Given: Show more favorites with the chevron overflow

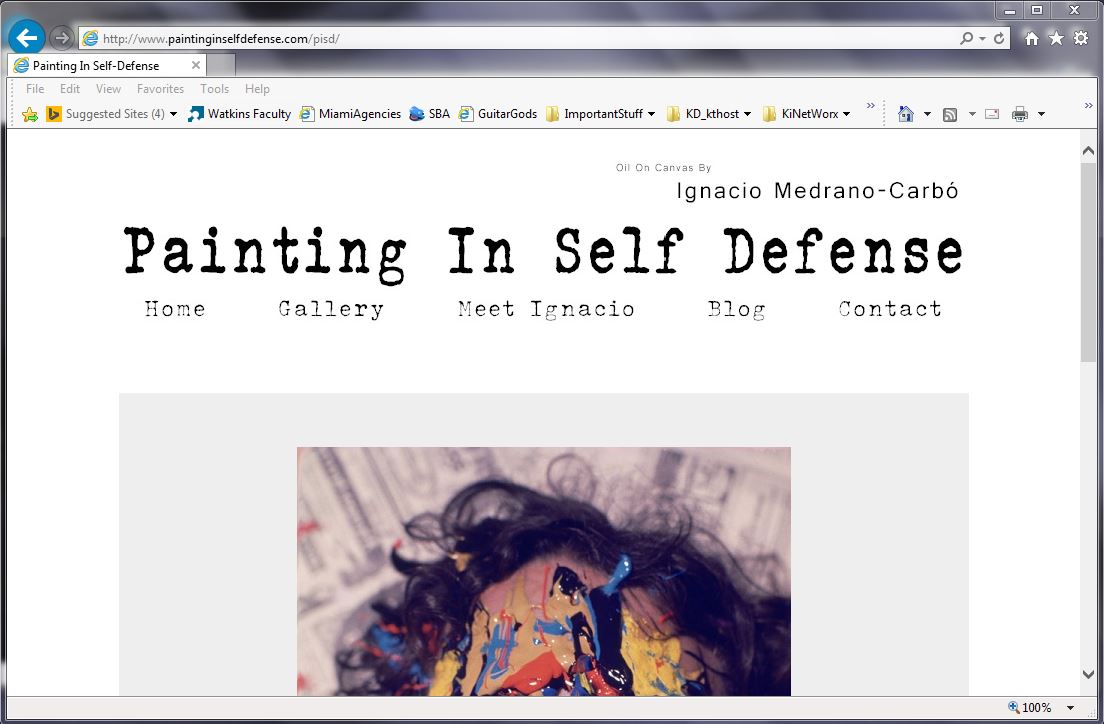Looking at the screenshot, I should [x=871, y=106].
